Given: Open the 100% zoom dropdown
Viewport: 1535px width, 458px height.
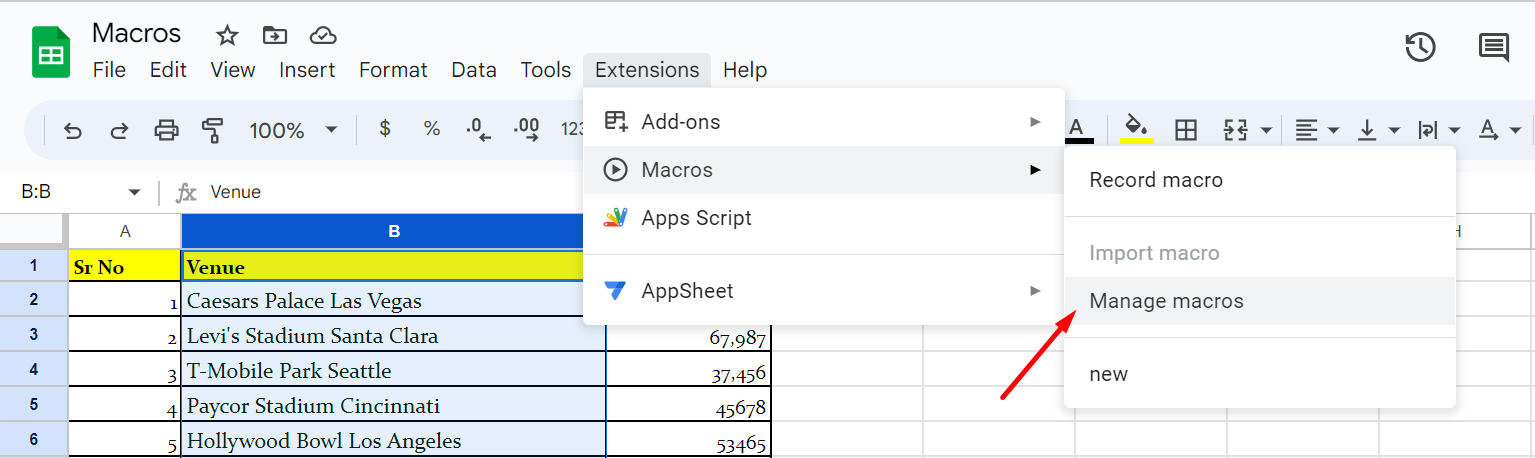Looking at the screenshot, I should pos(294,130).
